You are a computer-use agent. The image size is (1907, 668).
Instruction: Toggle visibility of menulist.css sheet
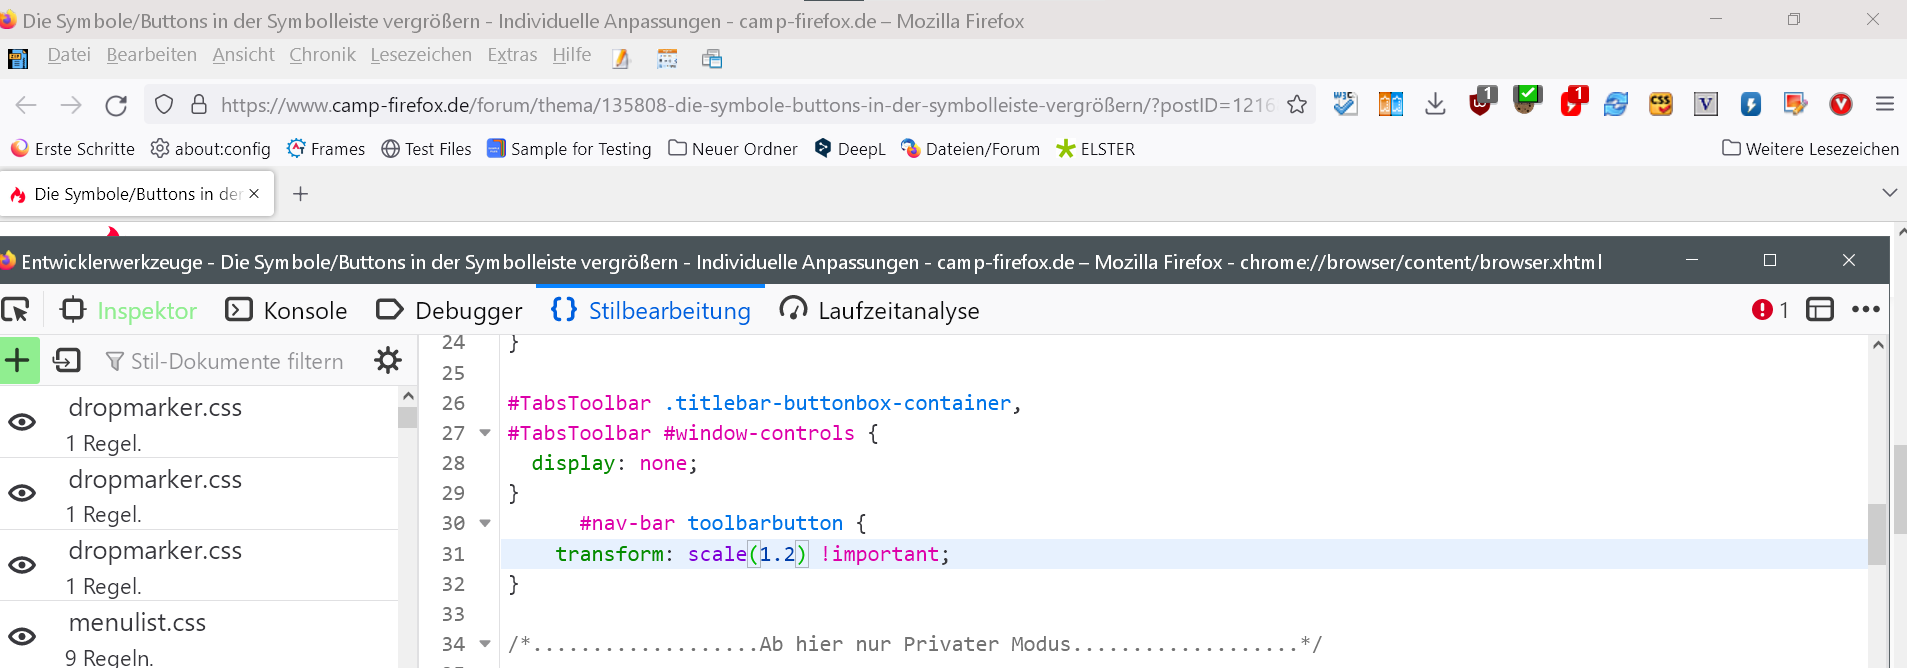click(22, 636)
